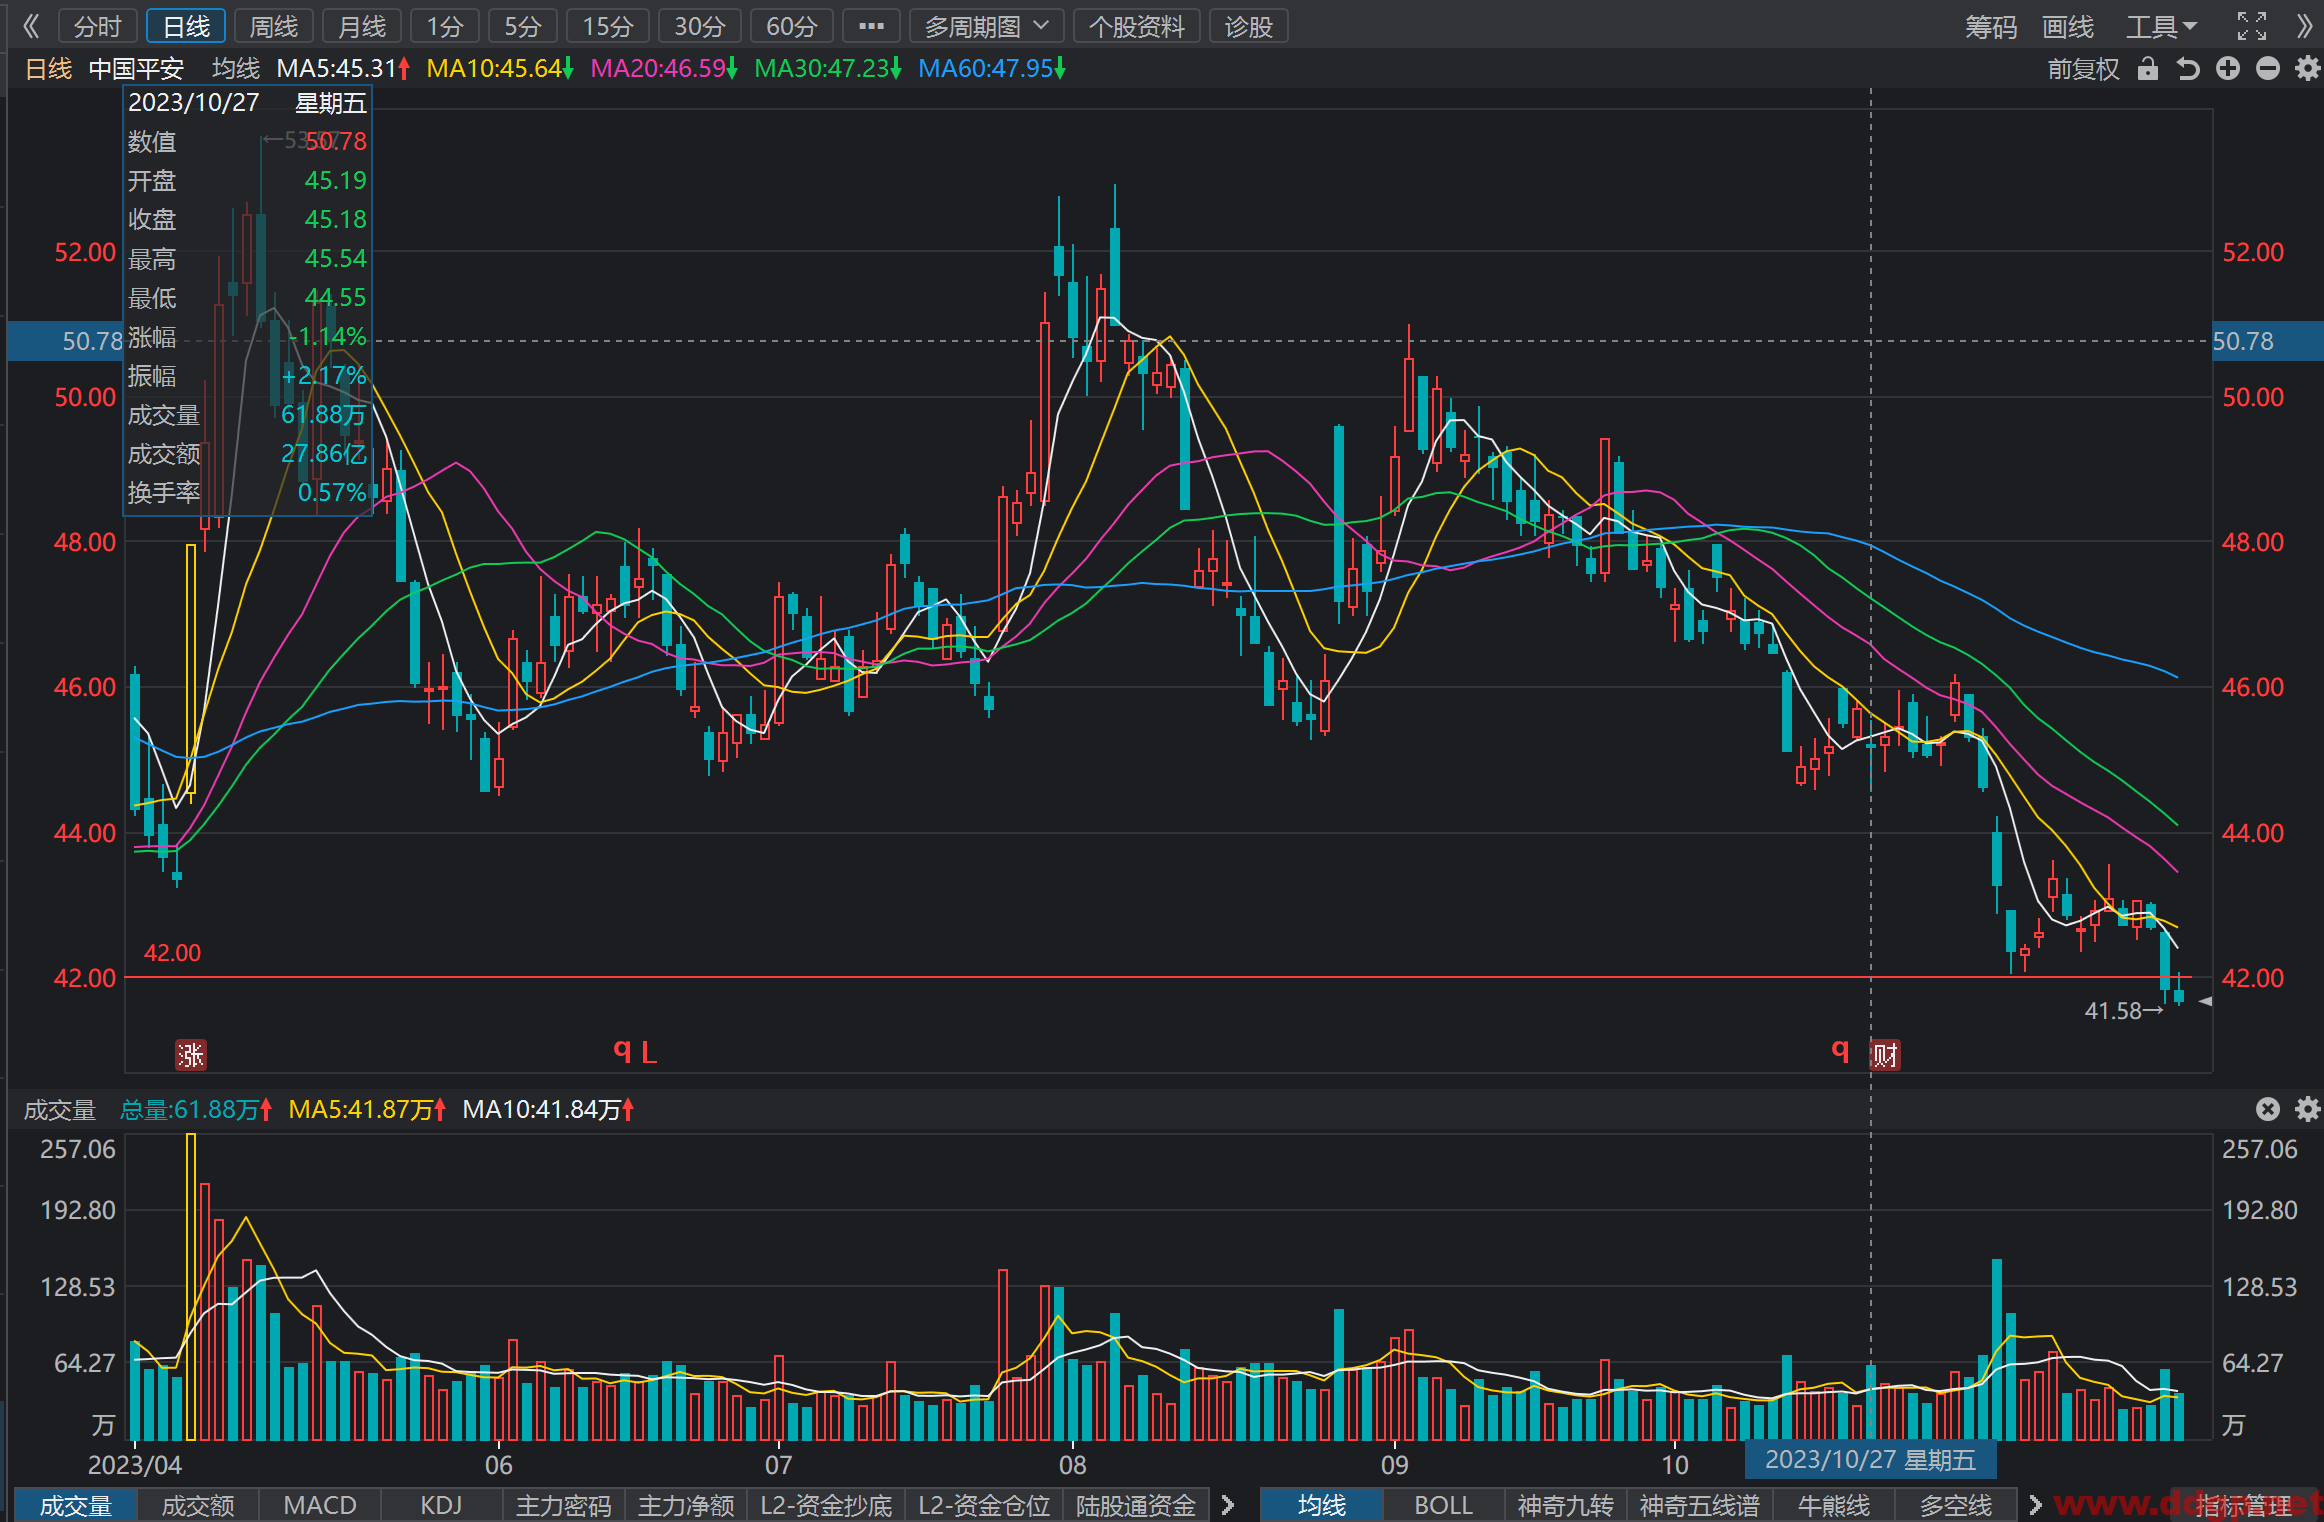Click the fullscreen expand icon

click(x=2252, y=27)
